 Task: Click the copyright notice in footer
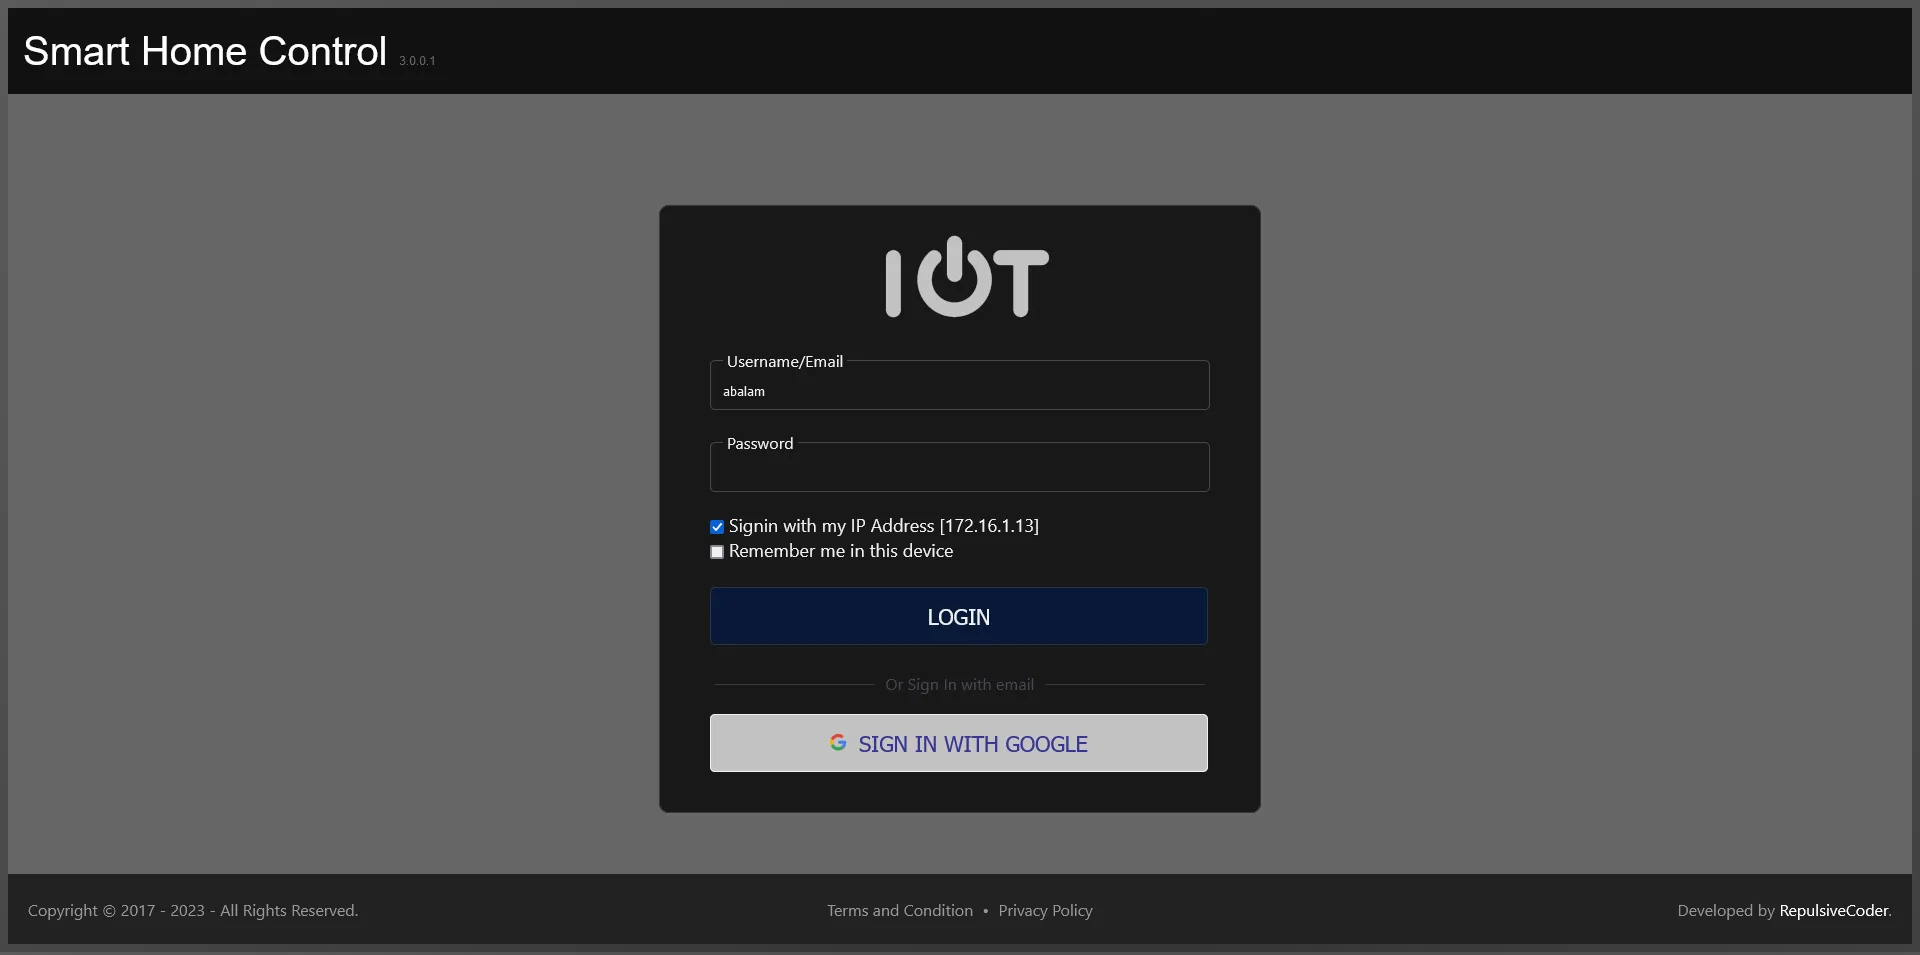coord(193,911)
